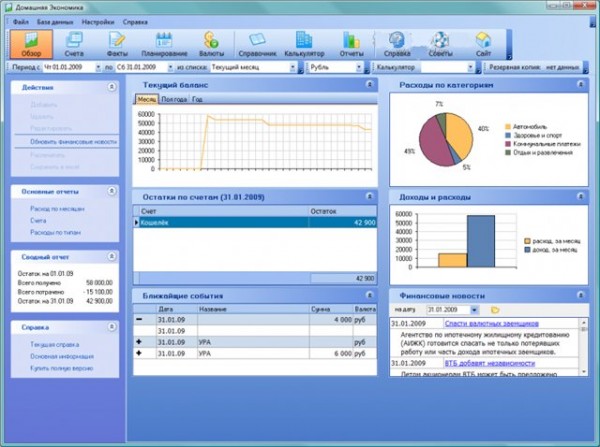Open news link ВТБ добавит независимости
The image size is (600, 447).
490,363
